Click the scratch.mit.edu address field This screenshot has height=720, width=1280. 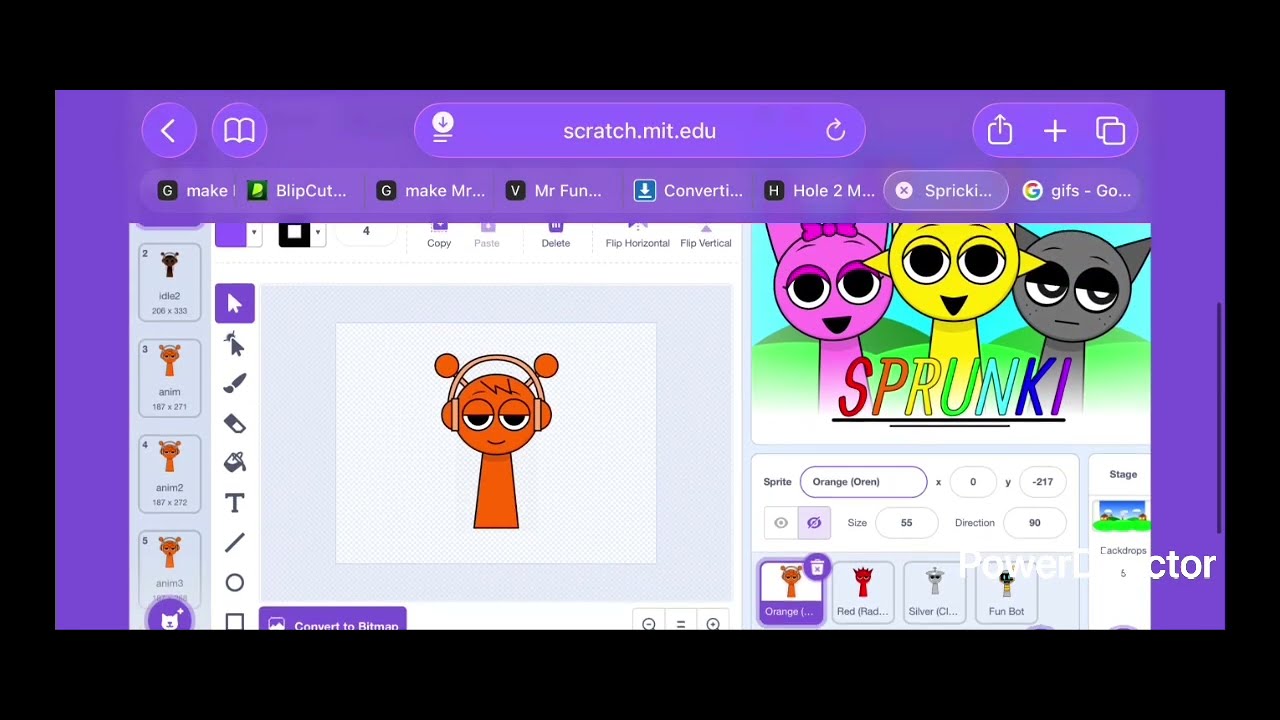[640, 131]
